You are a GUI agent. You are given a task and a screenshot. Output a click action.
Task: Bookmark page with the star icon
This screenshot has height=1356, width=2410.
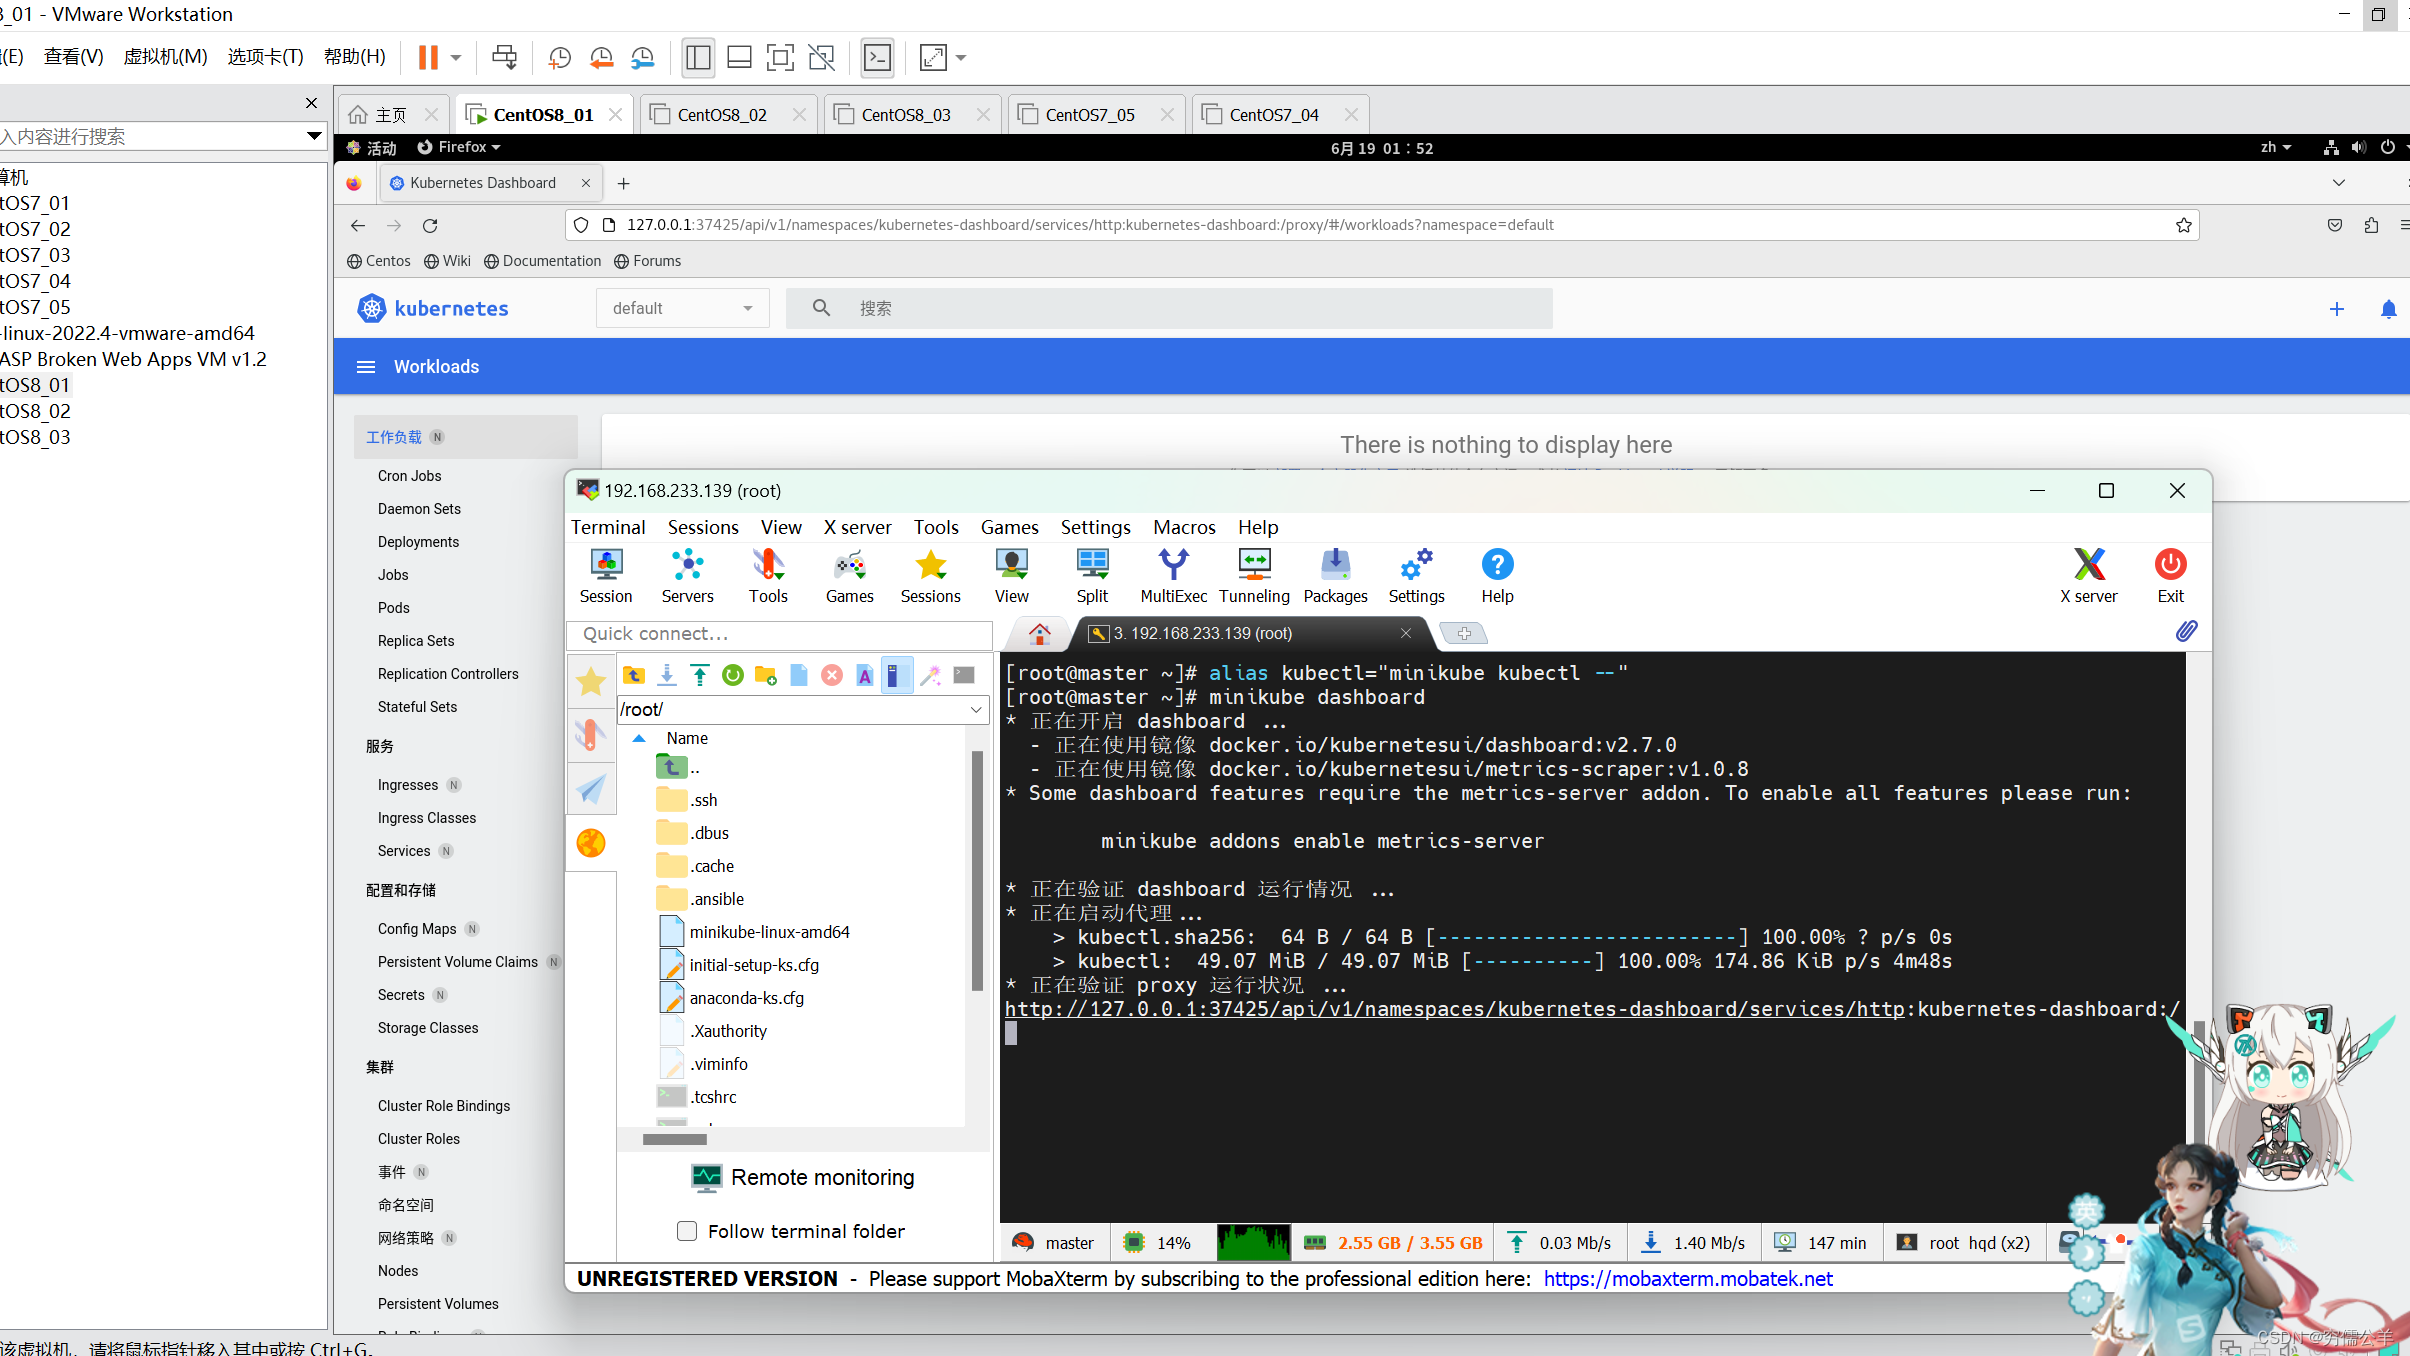[2183, 225]
